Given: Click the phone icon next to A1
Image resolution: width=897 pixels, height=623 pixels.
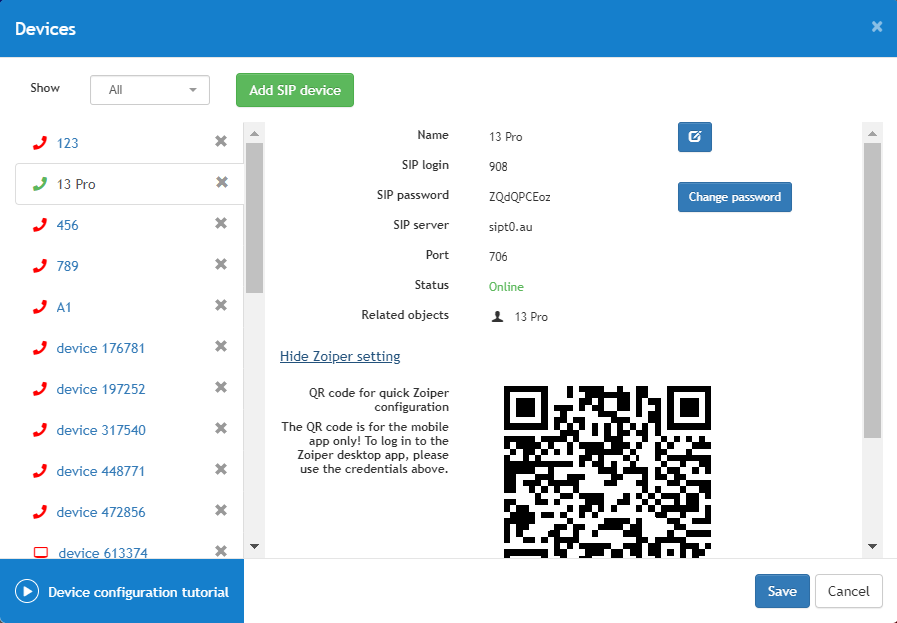Looking at the screenshot, I should point(39,307).
